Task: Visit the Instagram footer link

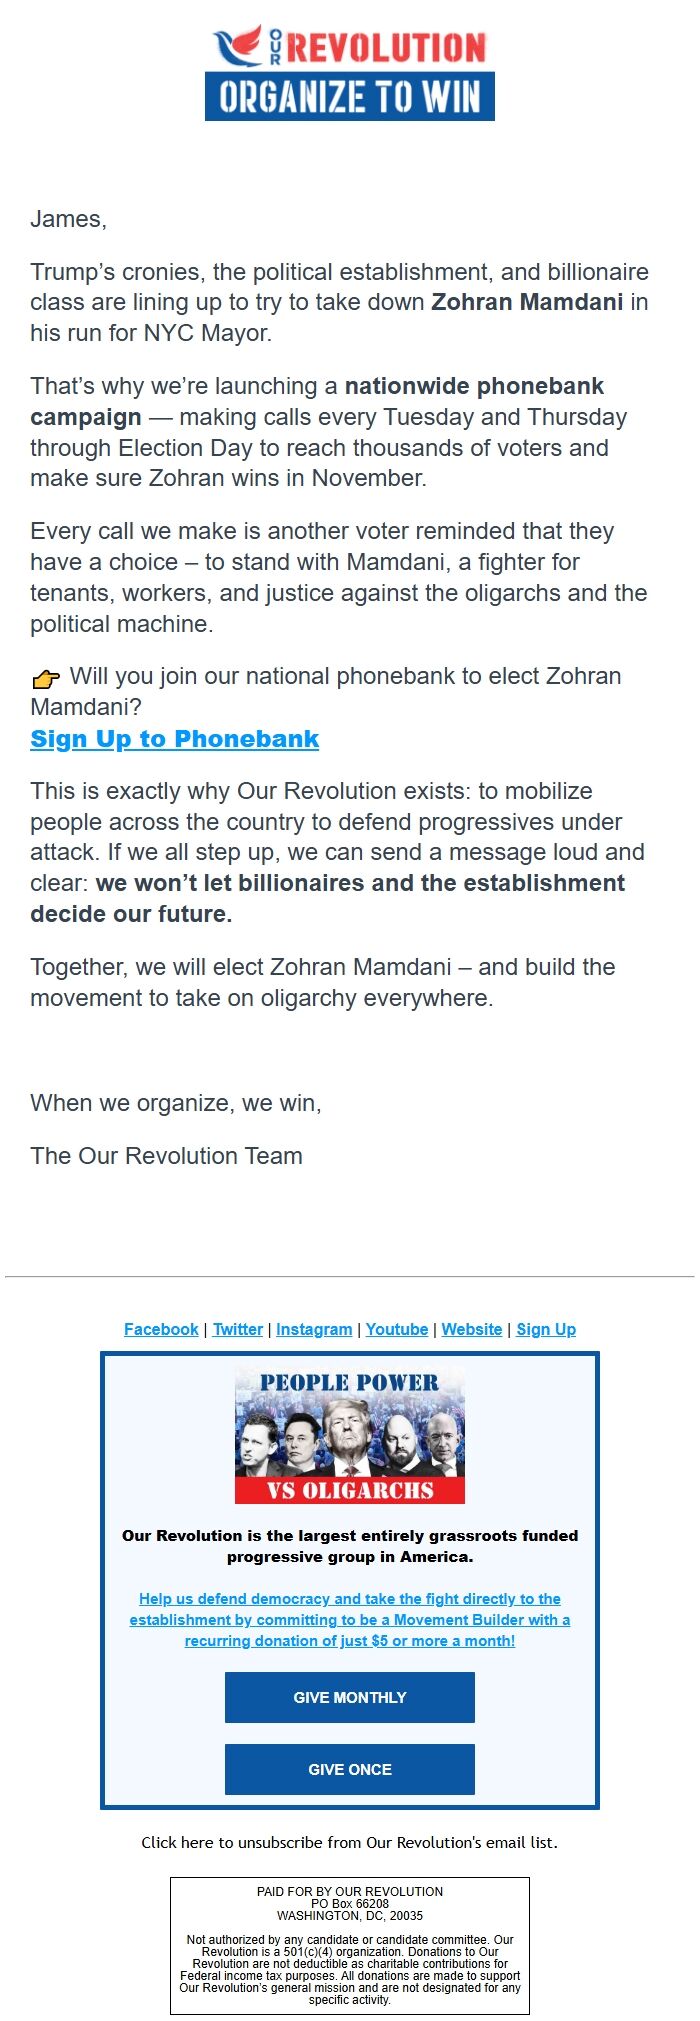Action: [314, 1329]
